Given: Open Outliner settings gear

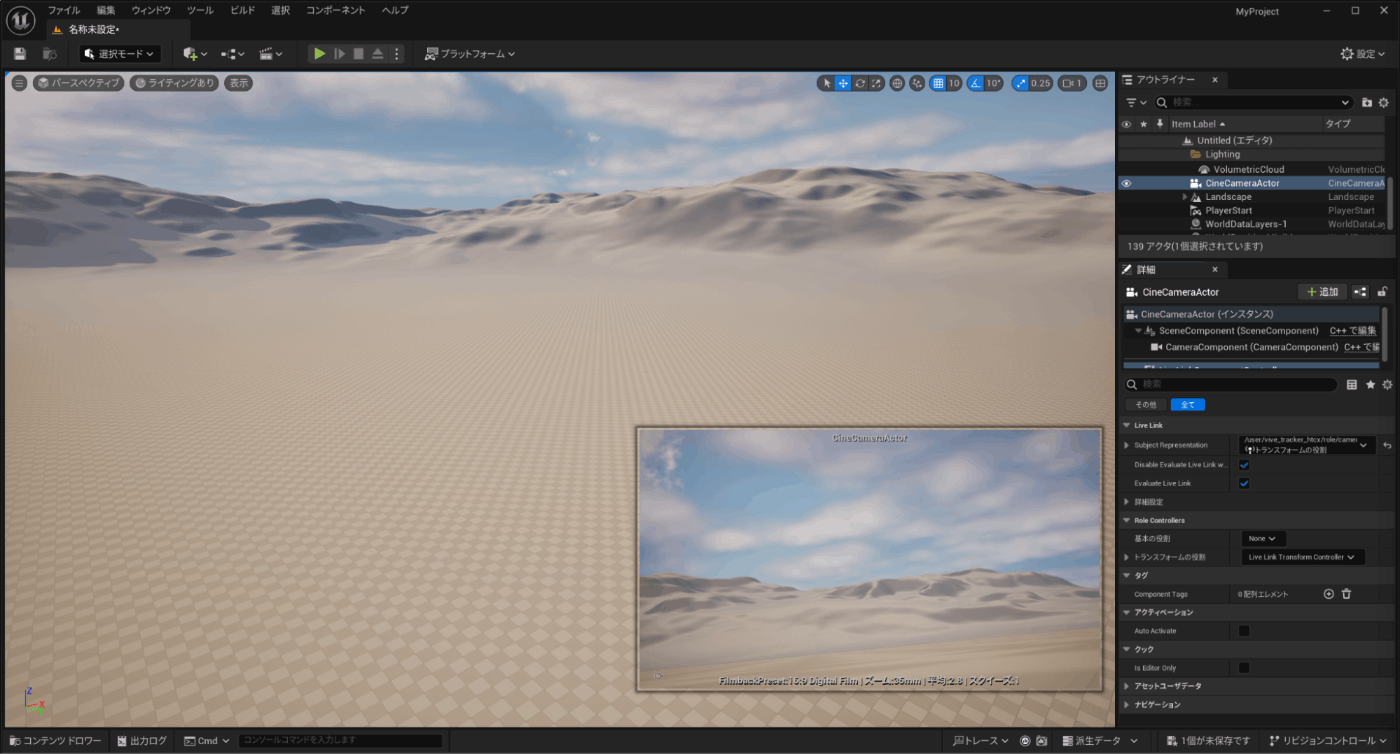Looking at the screenshot, I should coord(1384,102).
